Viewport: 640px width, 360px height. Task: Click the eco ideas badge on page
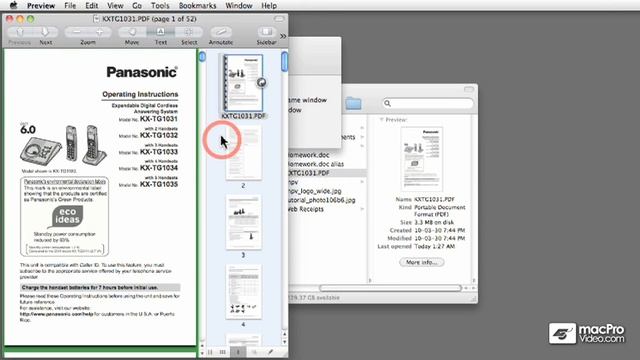click(66, 216)
